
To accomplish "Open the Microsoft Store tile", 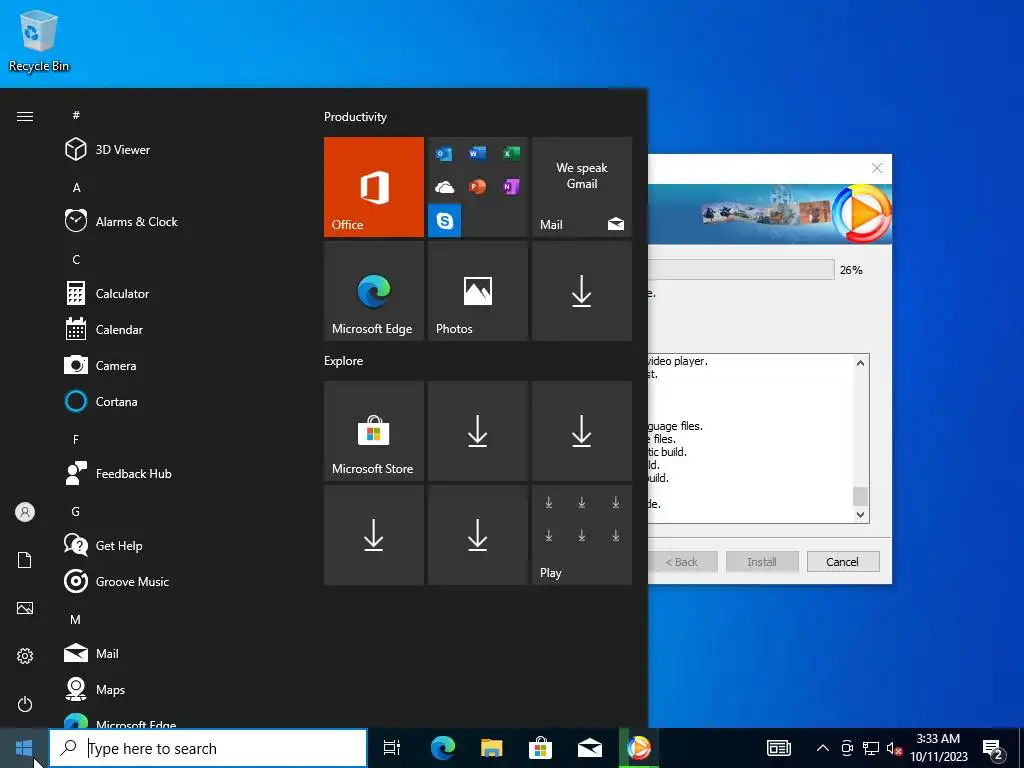I will [374, 431].
